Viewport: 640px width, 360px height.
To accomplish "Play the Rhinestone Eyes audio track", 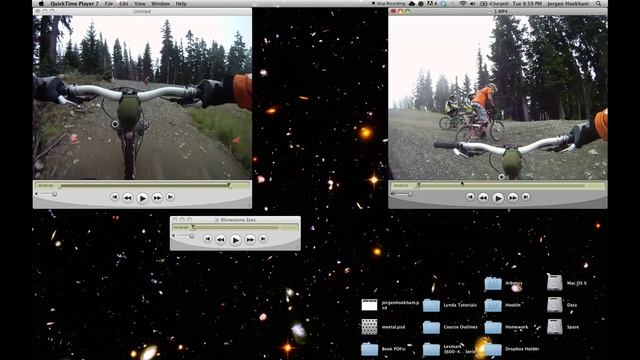I will tap(236, 240).
